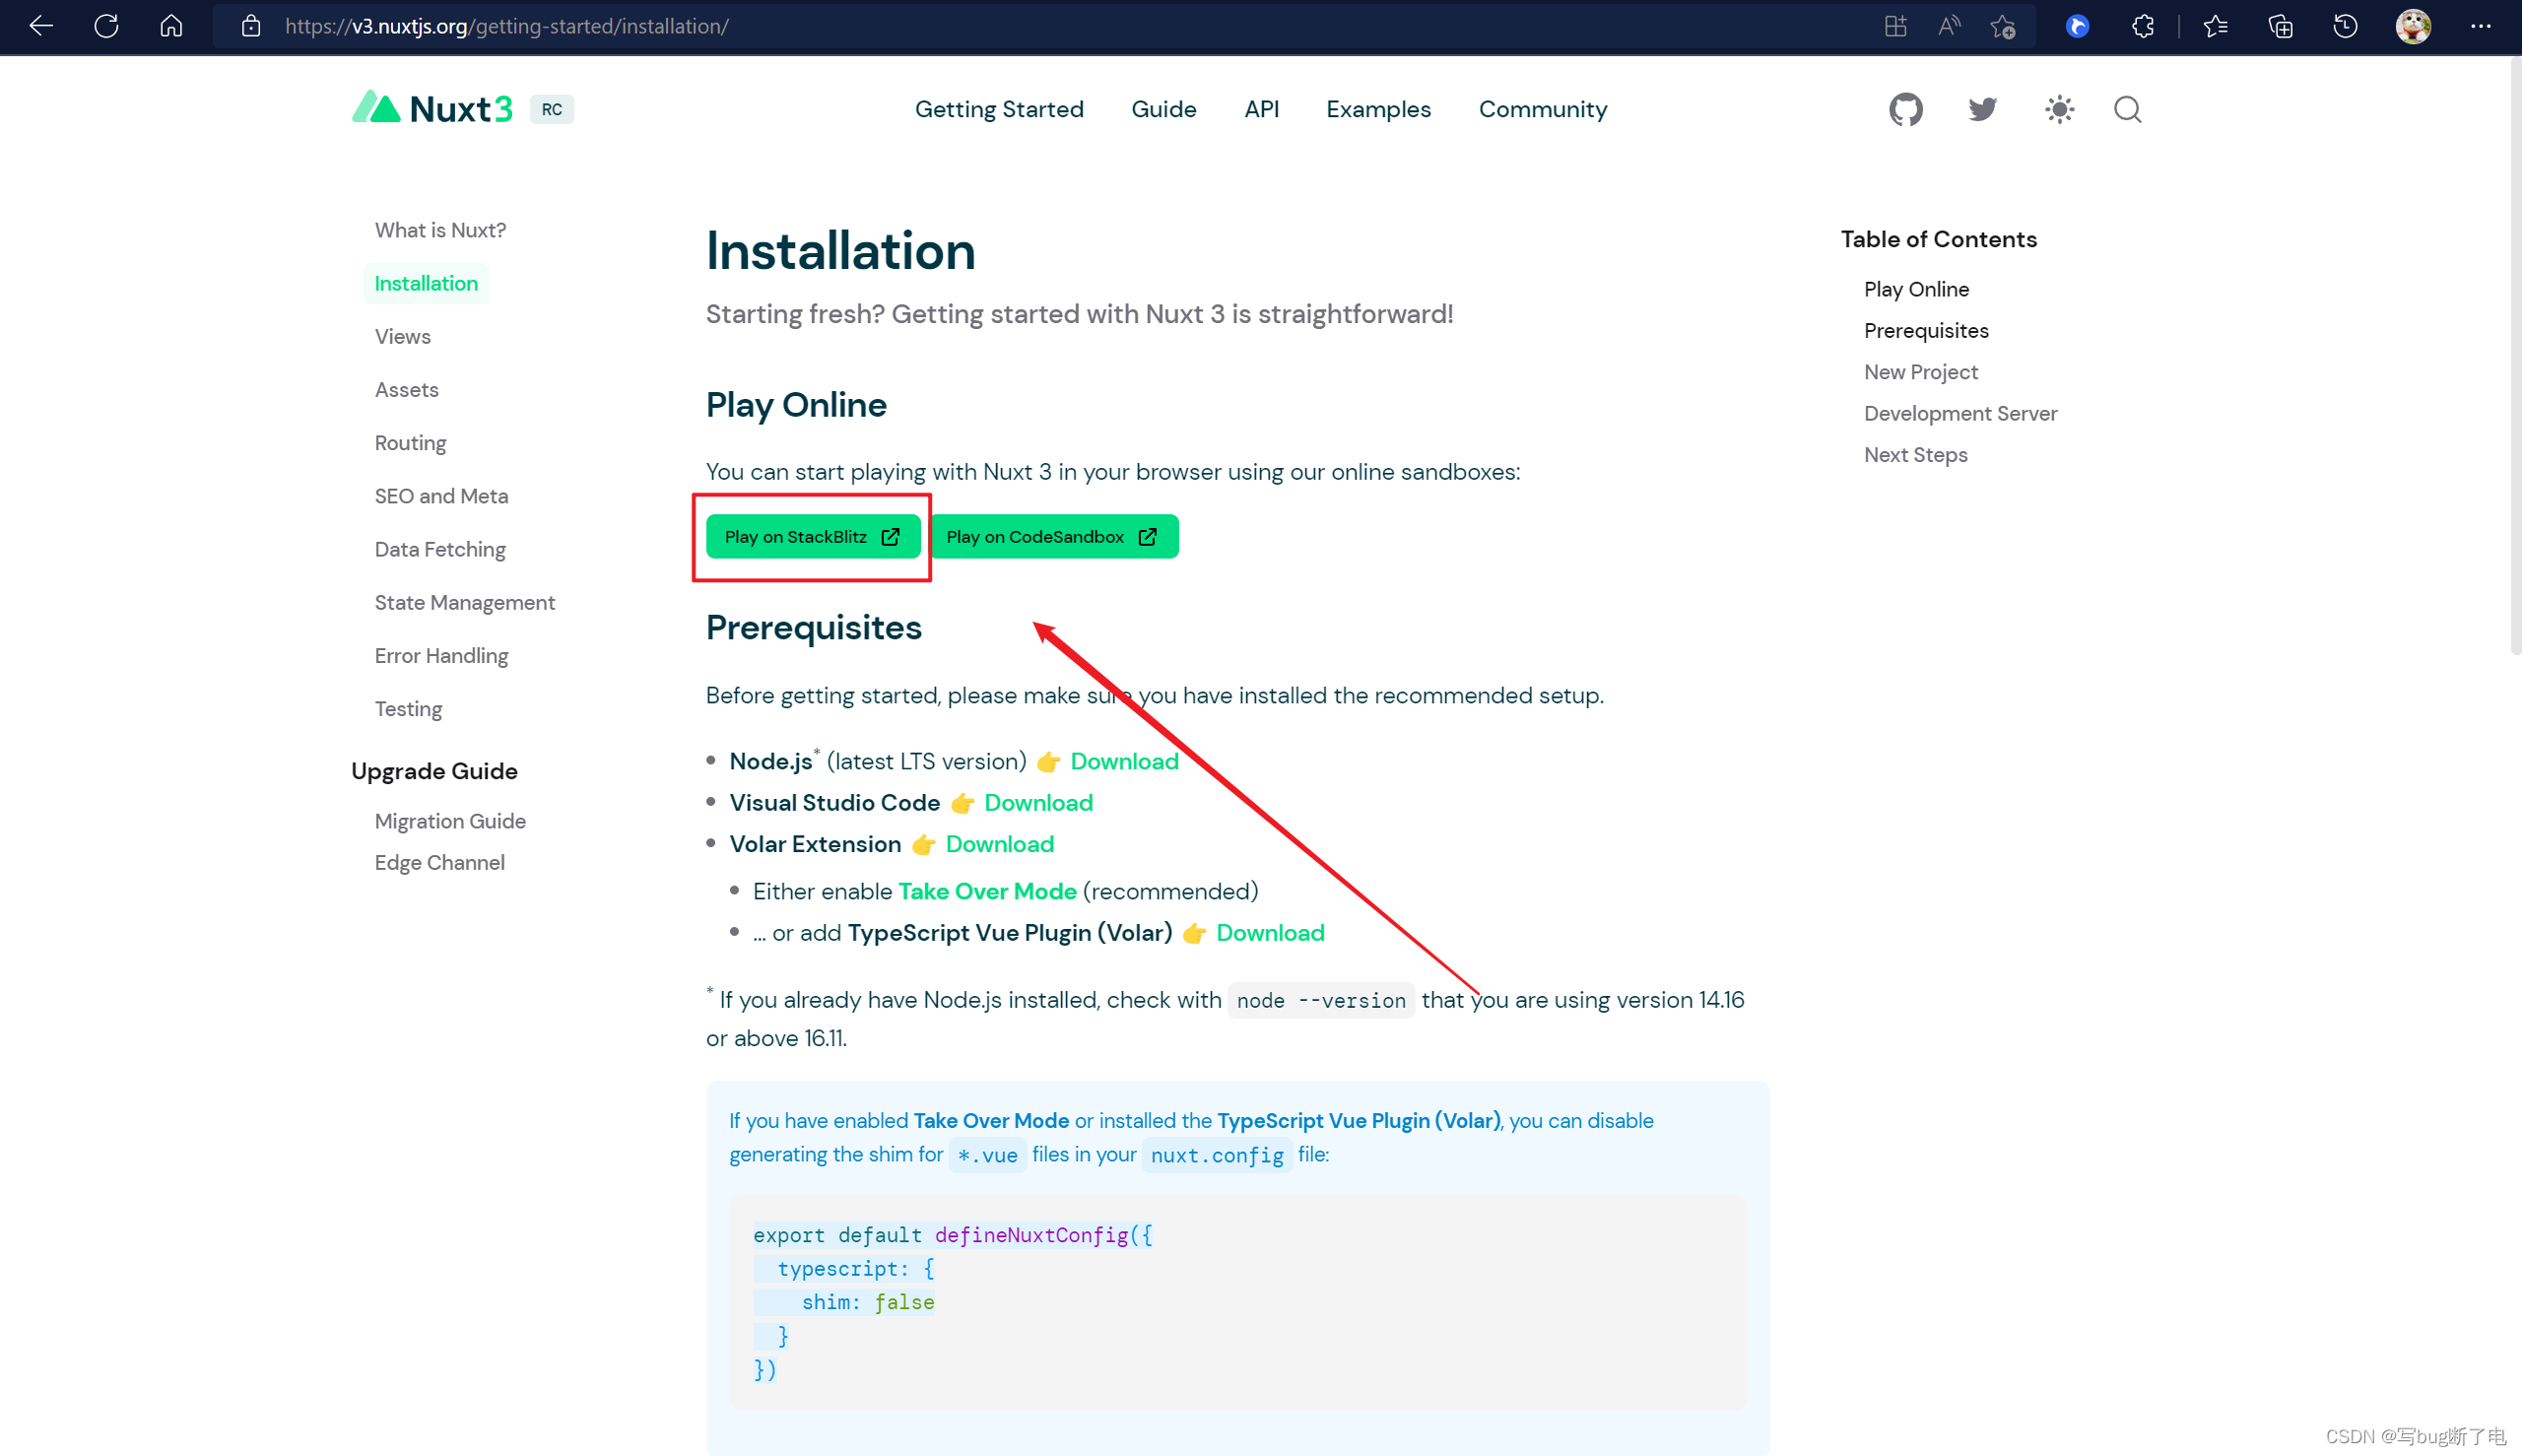This screenshot has height=1456, width=2522.
Task: Open the Extensions puzzle icon
Action: (2142, 26)
